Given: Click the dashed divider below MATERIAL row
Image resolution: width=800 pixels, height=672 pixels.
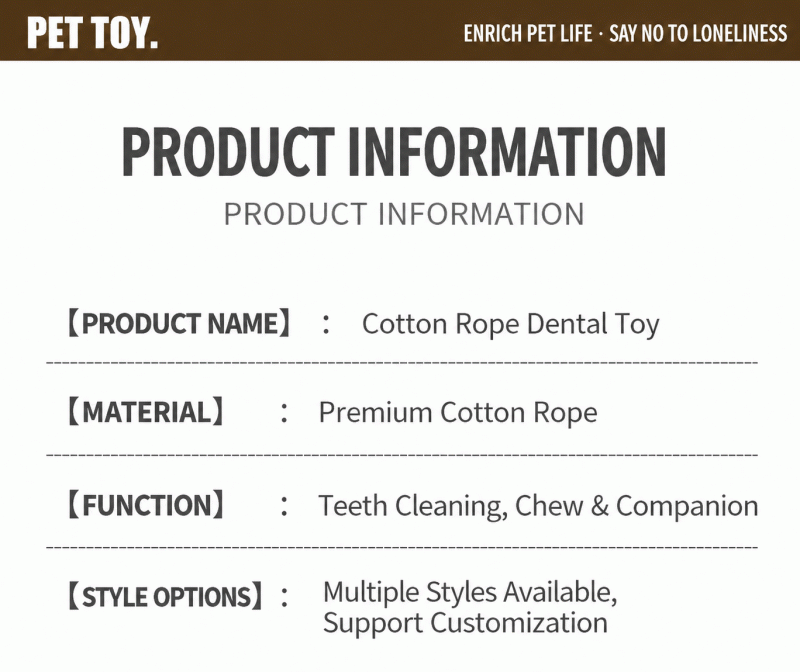Looking at the screenshot, I should point(402,454).
